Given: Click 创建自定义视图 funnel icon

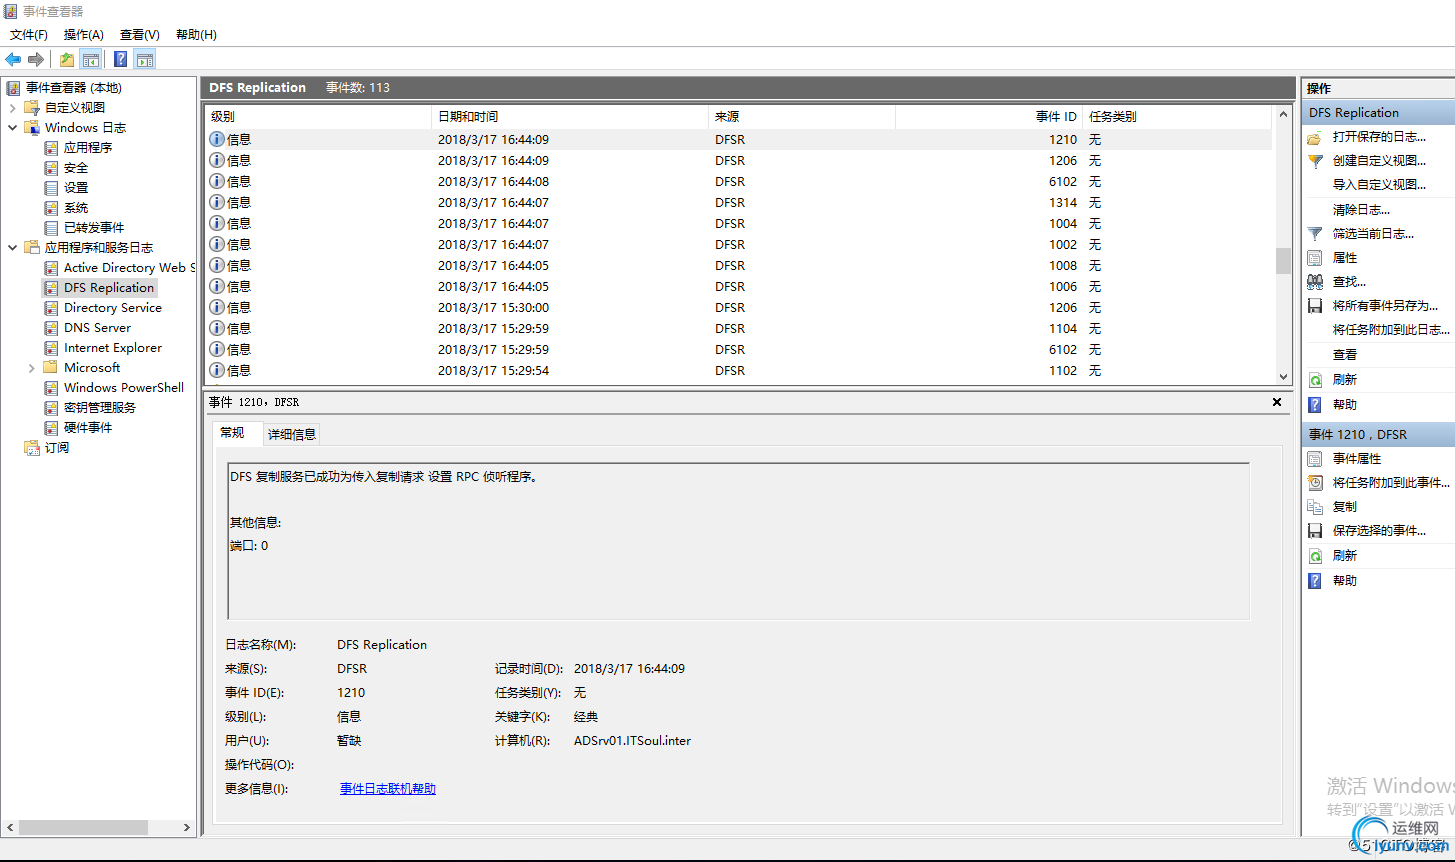Looking at the screenshot, I should tap(1315, 161).
